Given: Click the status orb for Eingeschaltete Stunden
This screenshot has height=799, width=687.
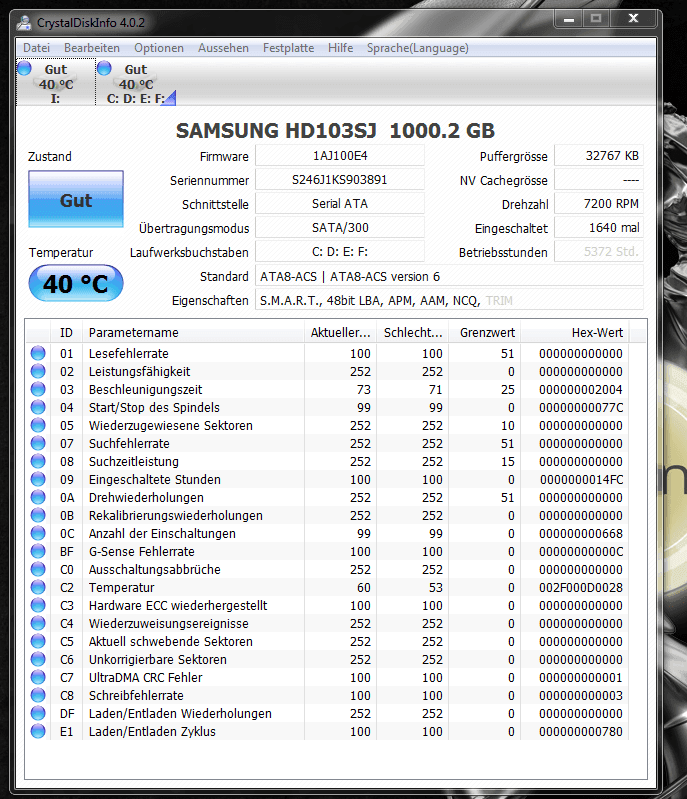Looking at the screenshot, I should [38, 479].
